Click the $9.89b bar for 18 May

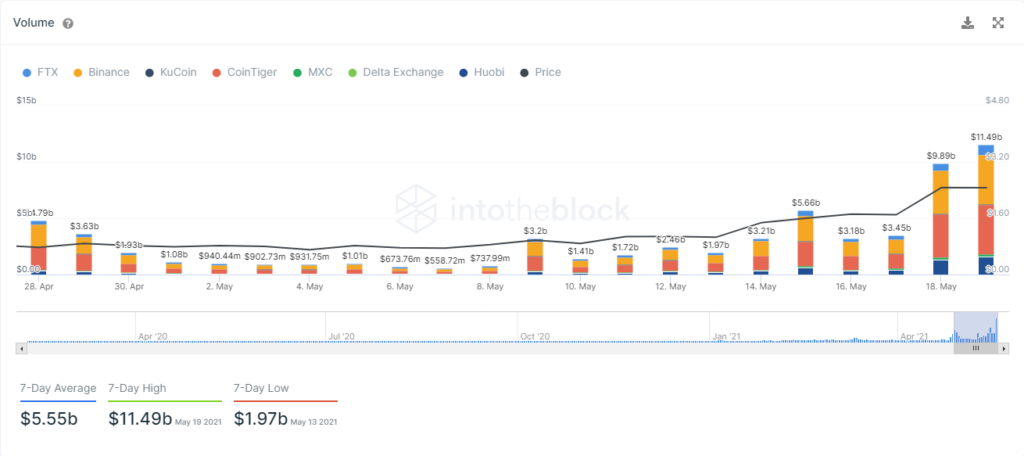(x=940, y=219)
